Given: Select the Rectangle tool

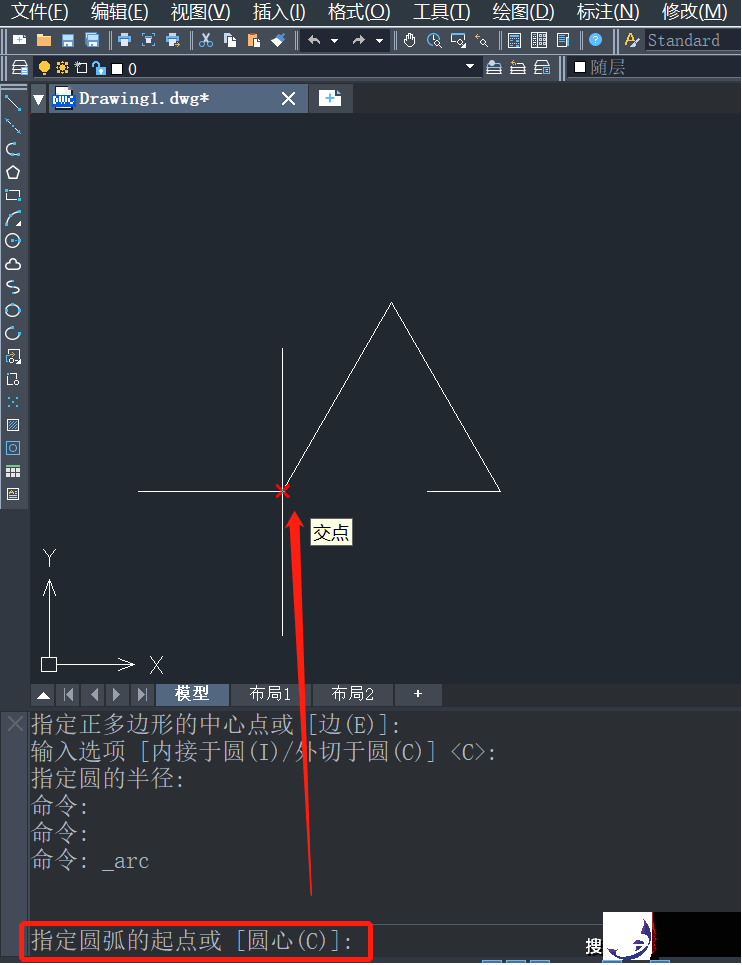Looking at the screenshot, I should (x=13, y=195).
